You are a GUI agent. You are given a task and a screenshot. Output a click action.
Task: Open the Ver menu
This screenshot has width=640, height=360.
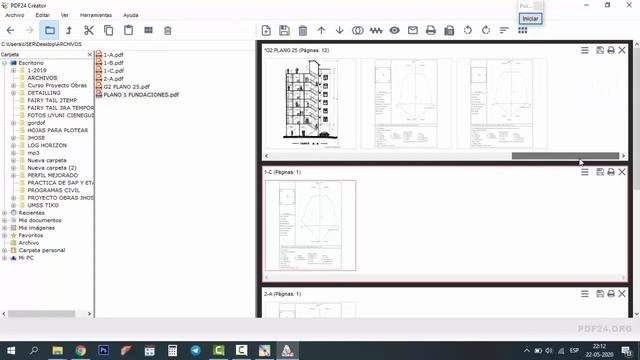point(64,15)
